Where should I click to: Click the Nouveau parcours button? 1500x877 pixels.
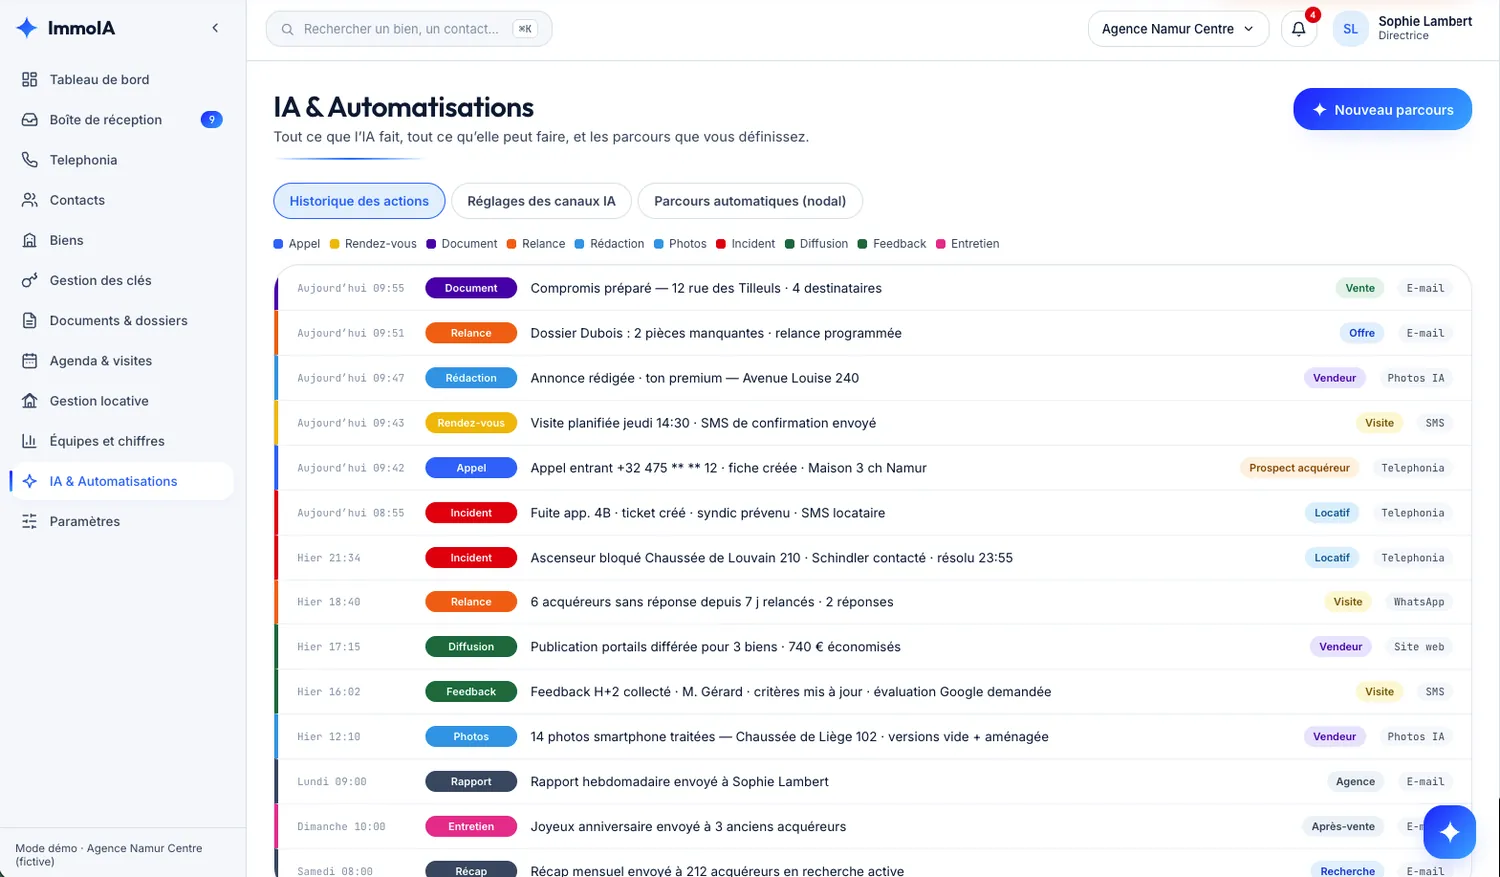(1382, 110)
